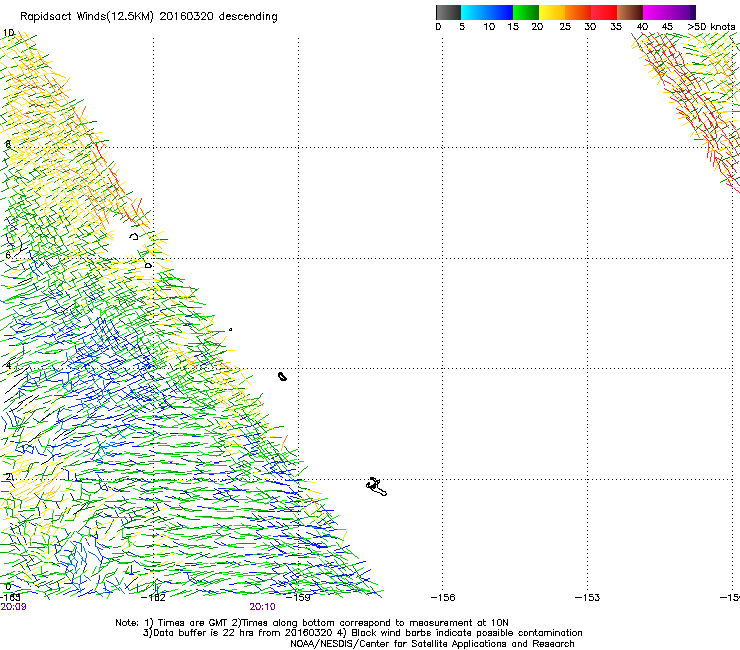Click the large island outline east of -159 on the 2N gridline
The width and height of the screenshot is (740, 650).
click(377, 487)
